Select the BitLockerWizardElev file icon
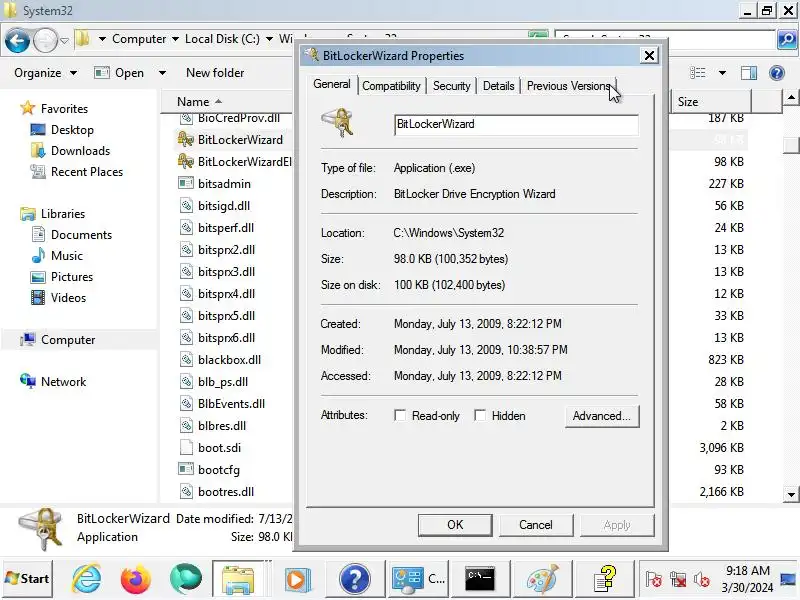Viewport: 800px width, 600px height. point(185,161)
